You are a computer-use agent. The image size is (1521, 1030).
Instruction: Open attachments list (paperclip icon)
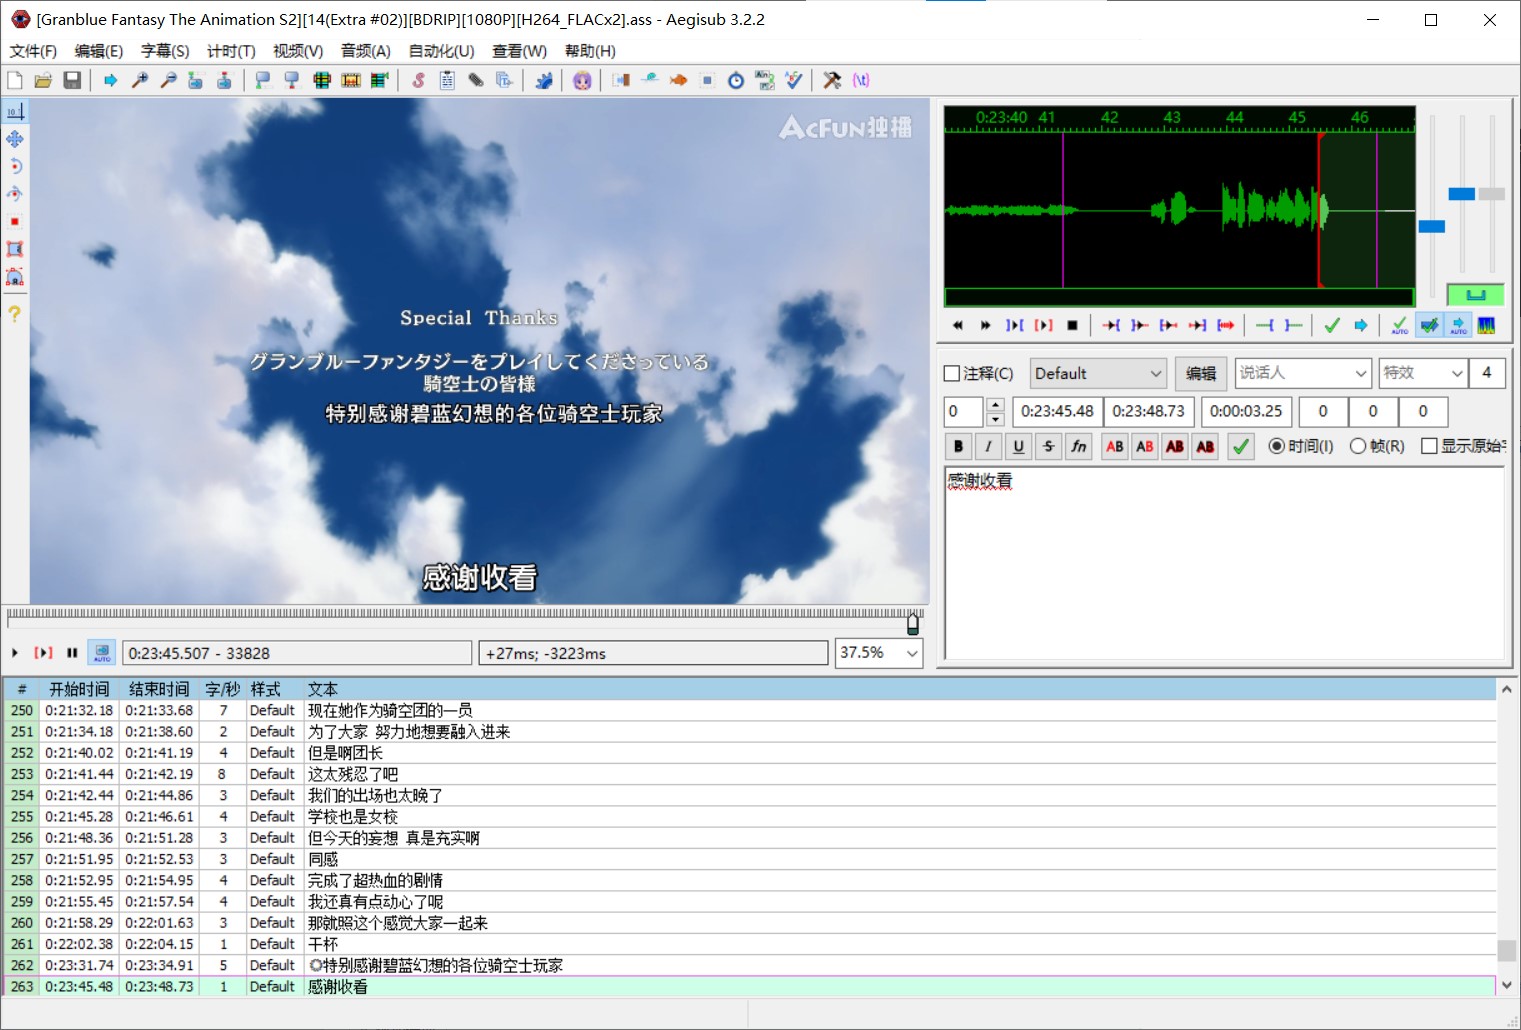coord(476,80)
